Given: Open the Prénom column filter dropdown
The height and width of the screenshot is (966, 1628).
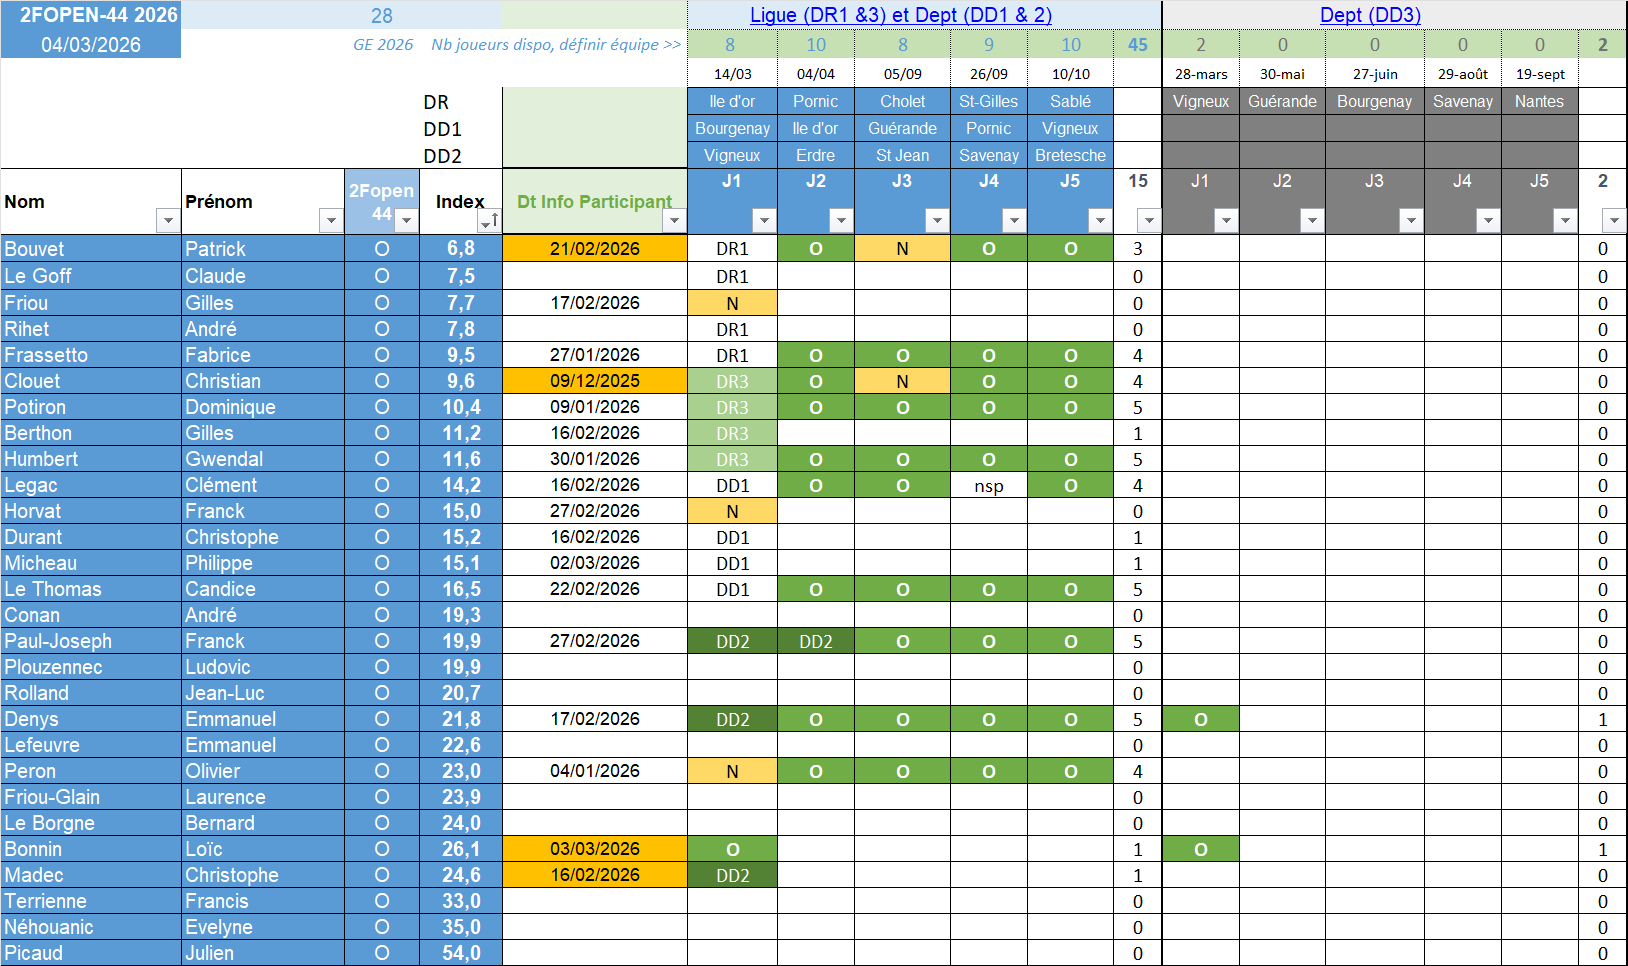Looking at the screenshot, I should click(330, 220).
